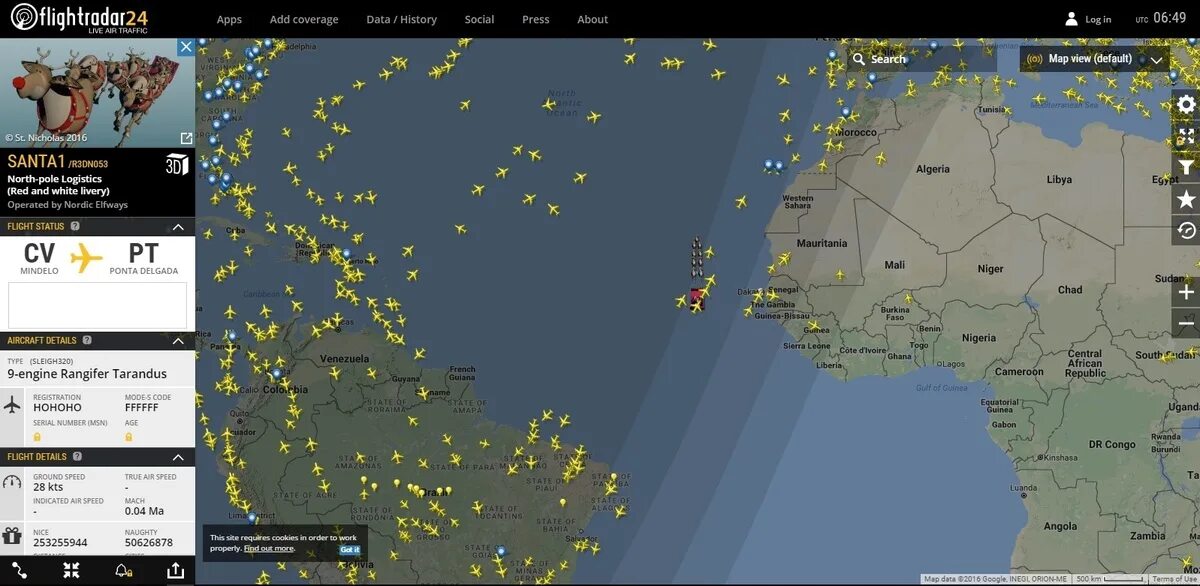Toggle fullscreen map mode
Viewport: 1200px width, 586px height.
(x=1186, y=136)
